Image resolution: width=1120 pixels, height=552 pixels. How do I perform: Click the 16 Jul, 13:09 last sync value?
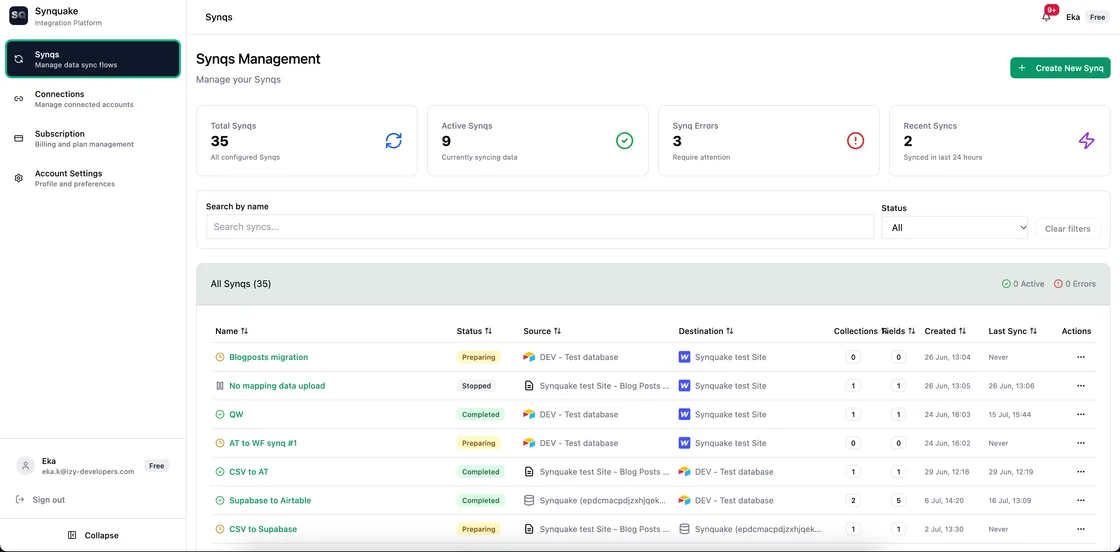[1011, 501]
